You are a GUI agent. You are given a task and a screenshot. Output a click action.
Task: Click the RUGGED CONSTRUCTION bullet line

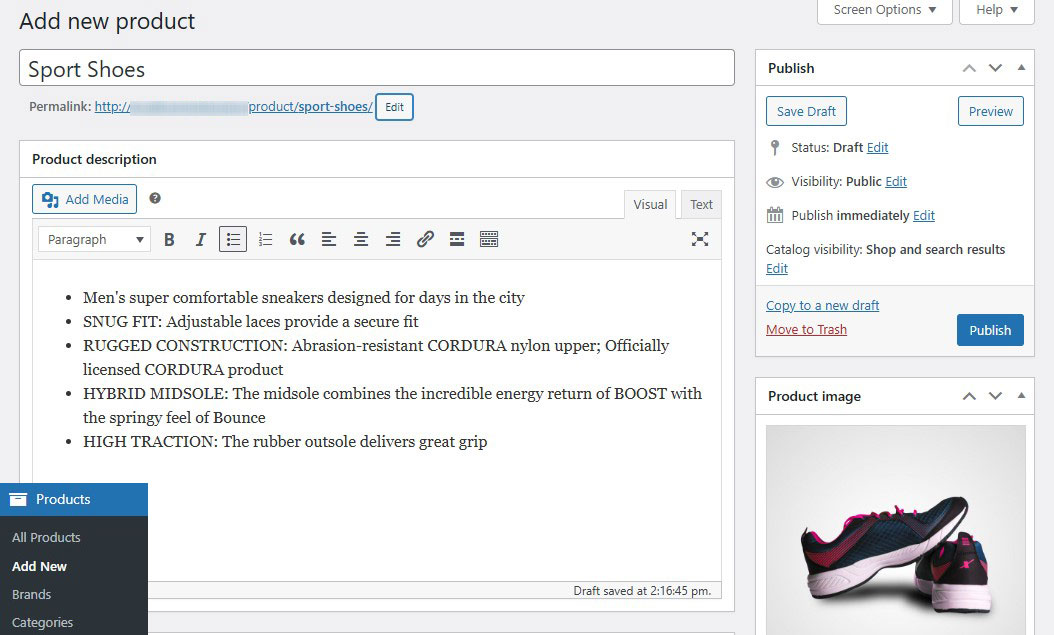click(376, 357)
